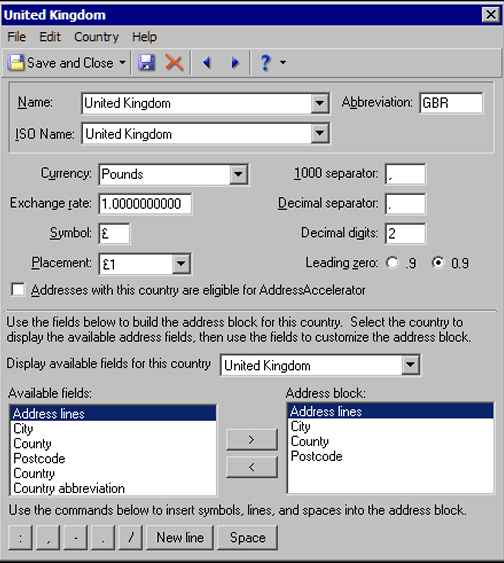
Task: Close the United Kingdom window
Action: point(490,15)
